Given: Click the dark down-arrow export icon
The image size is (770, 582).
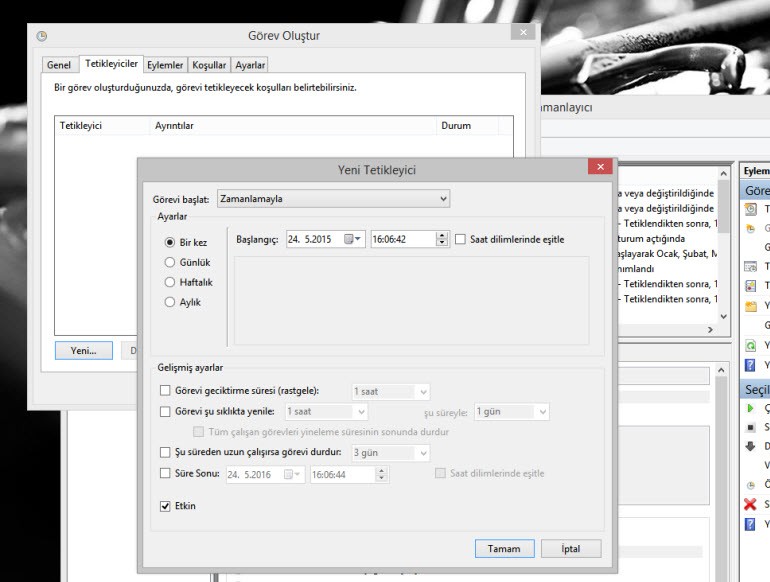Looking at the screenshot, I should pos(751,446).
